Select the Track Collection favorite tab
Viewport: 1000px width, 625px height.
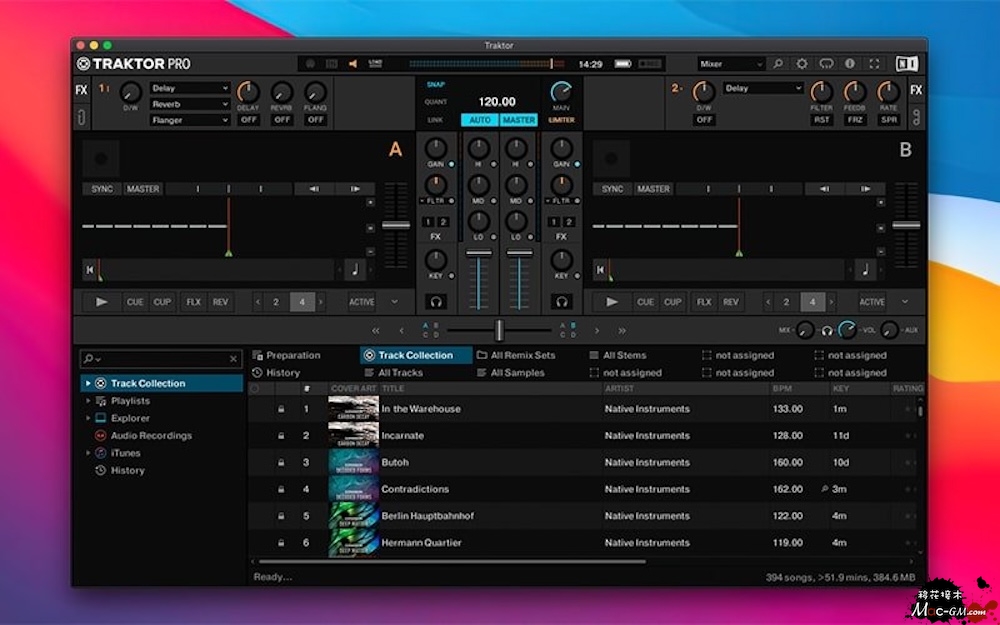[x=415, y=355]
